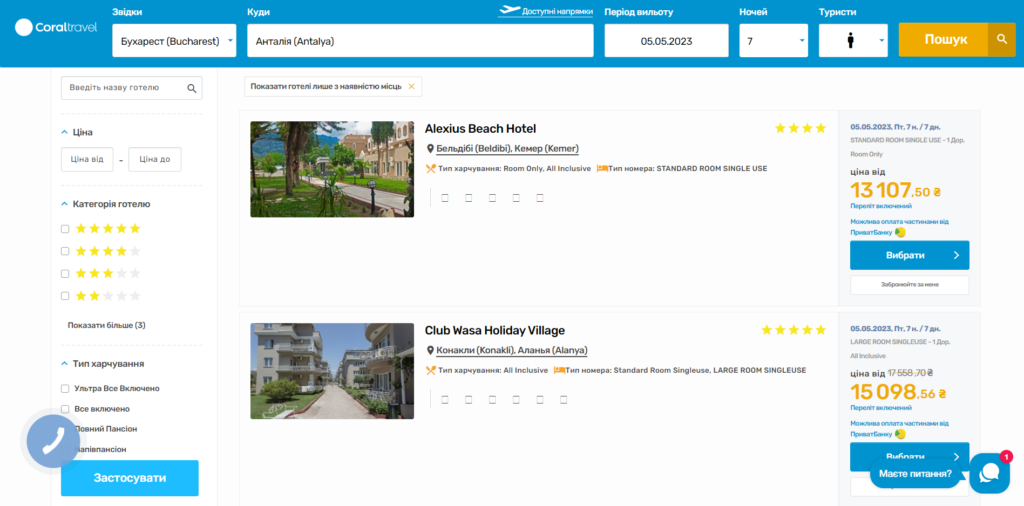Click the star rating of Alexius Beach Hotel
Screen dimensions: 1024x506
[800, 129]
